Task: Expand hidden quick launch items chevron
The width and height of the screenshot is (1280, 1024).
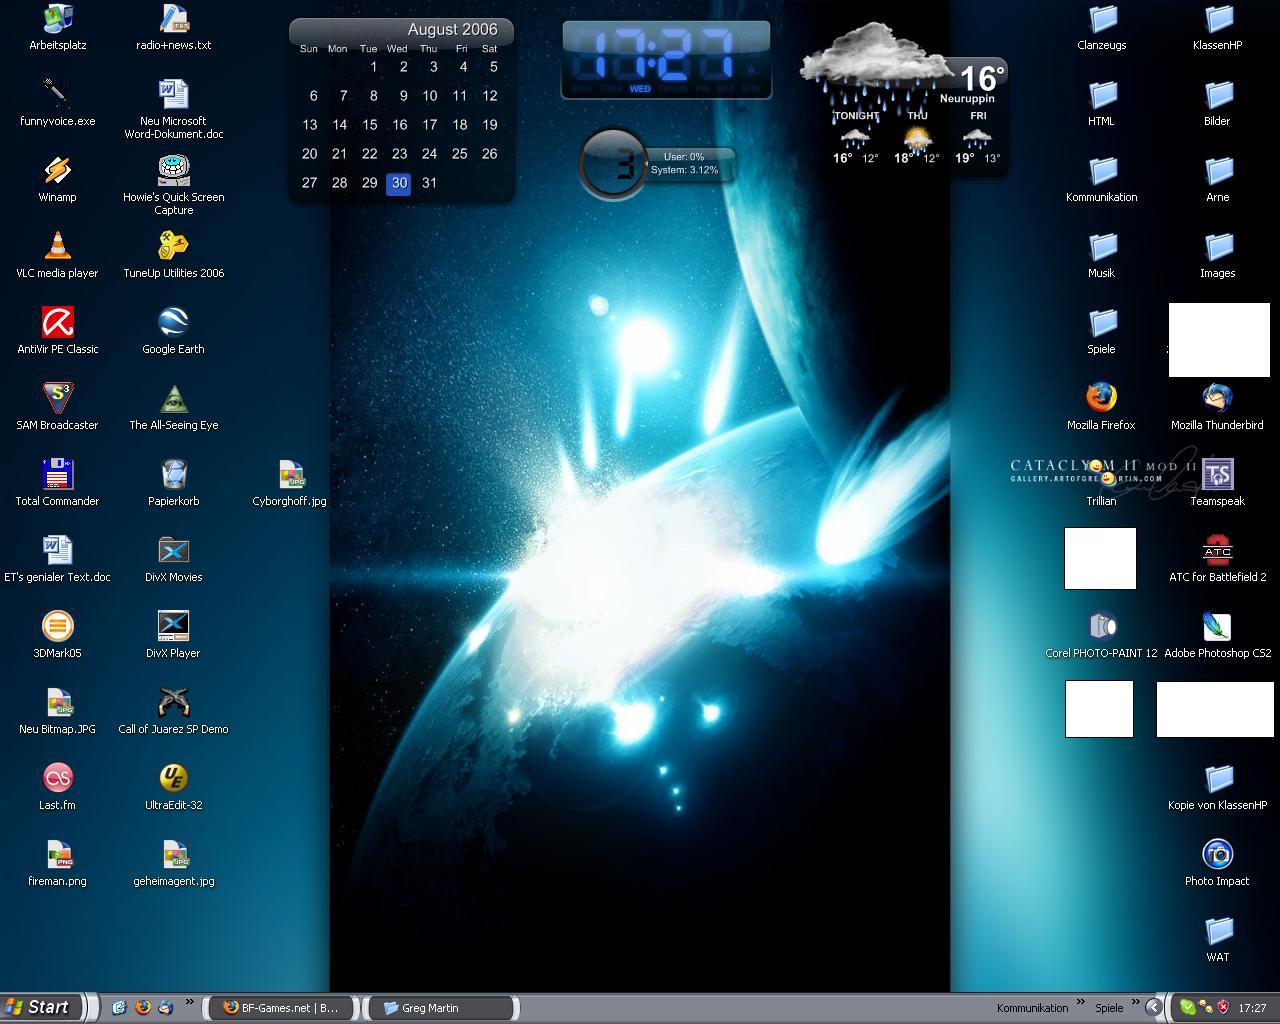Action: pyautogui.click(x=188, y=1003)
